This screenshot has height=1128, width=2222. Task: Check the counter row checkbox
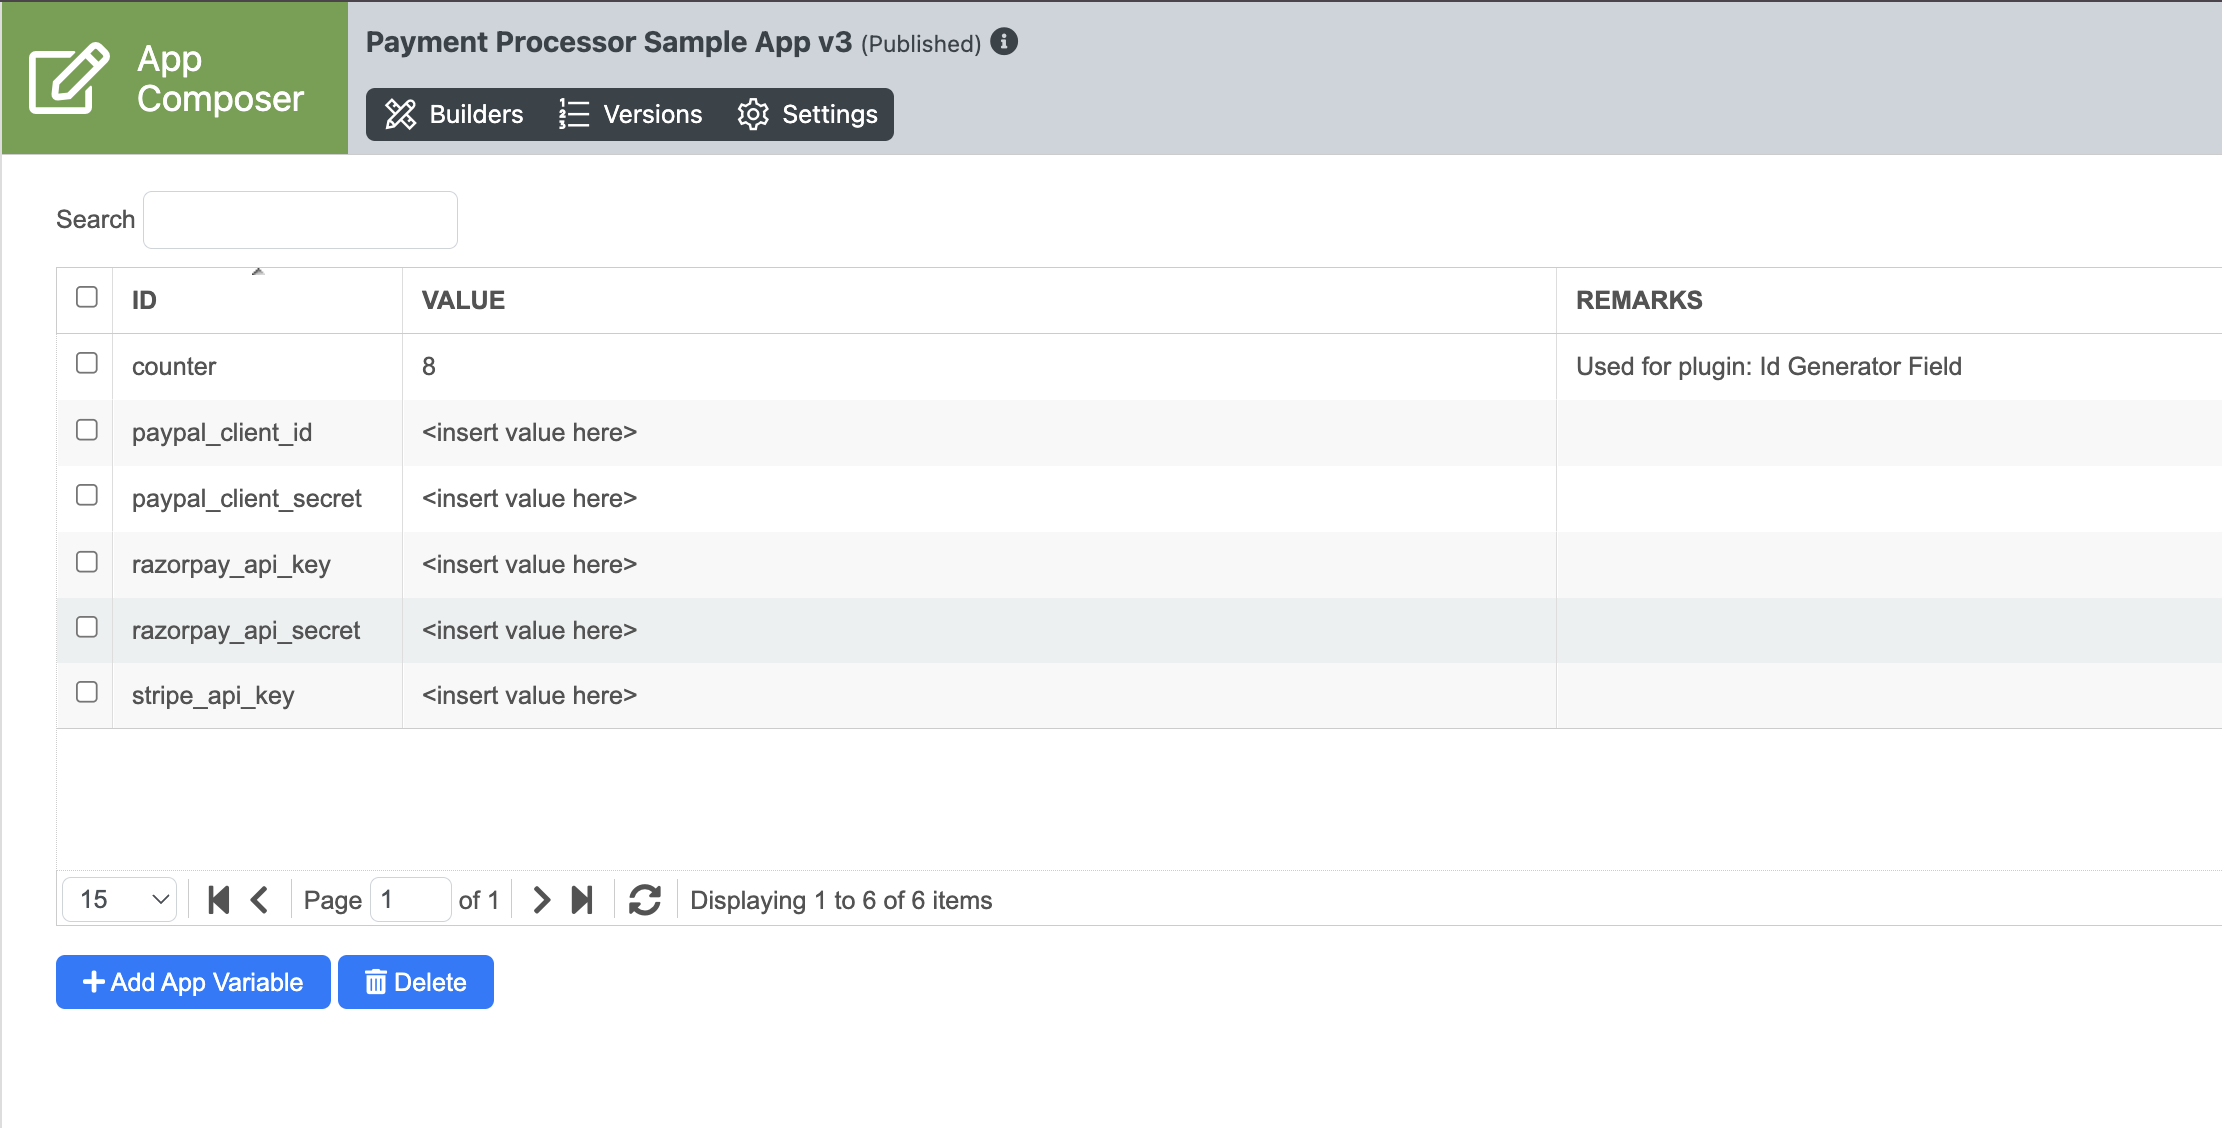click(x=87, y=363)
